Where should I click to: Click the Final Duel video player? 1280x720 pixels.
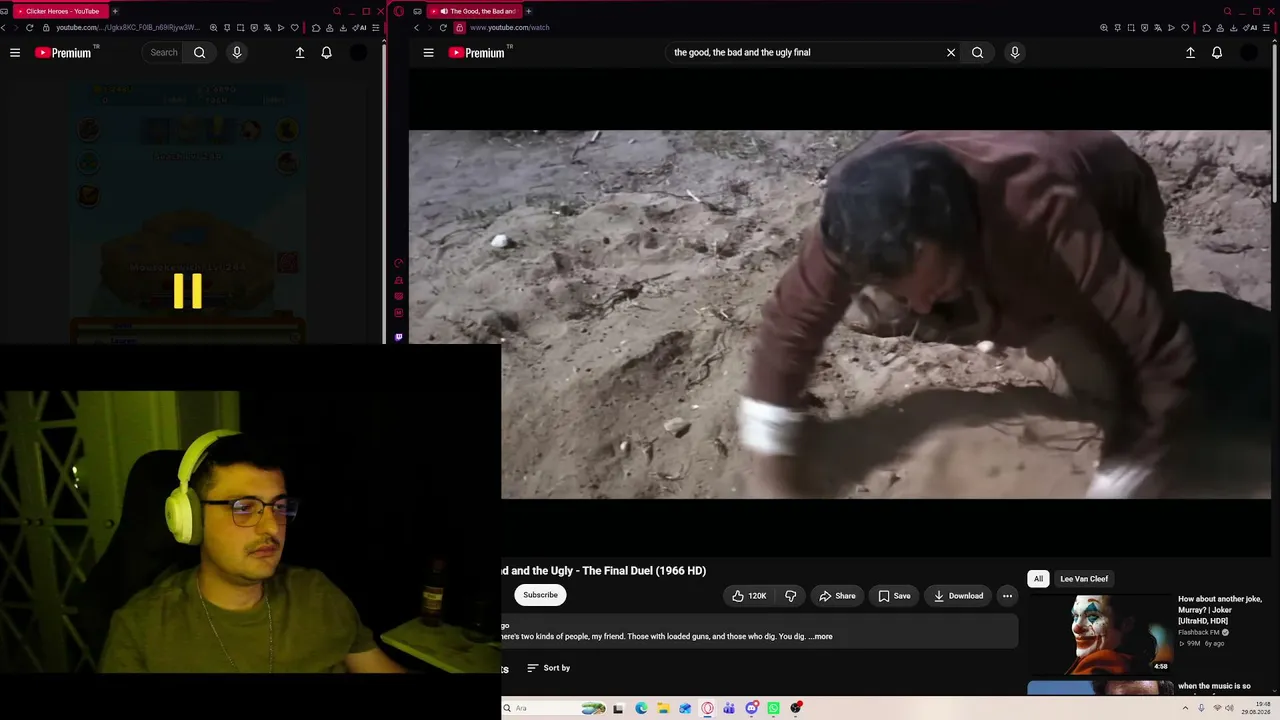[x=840, y=315]
